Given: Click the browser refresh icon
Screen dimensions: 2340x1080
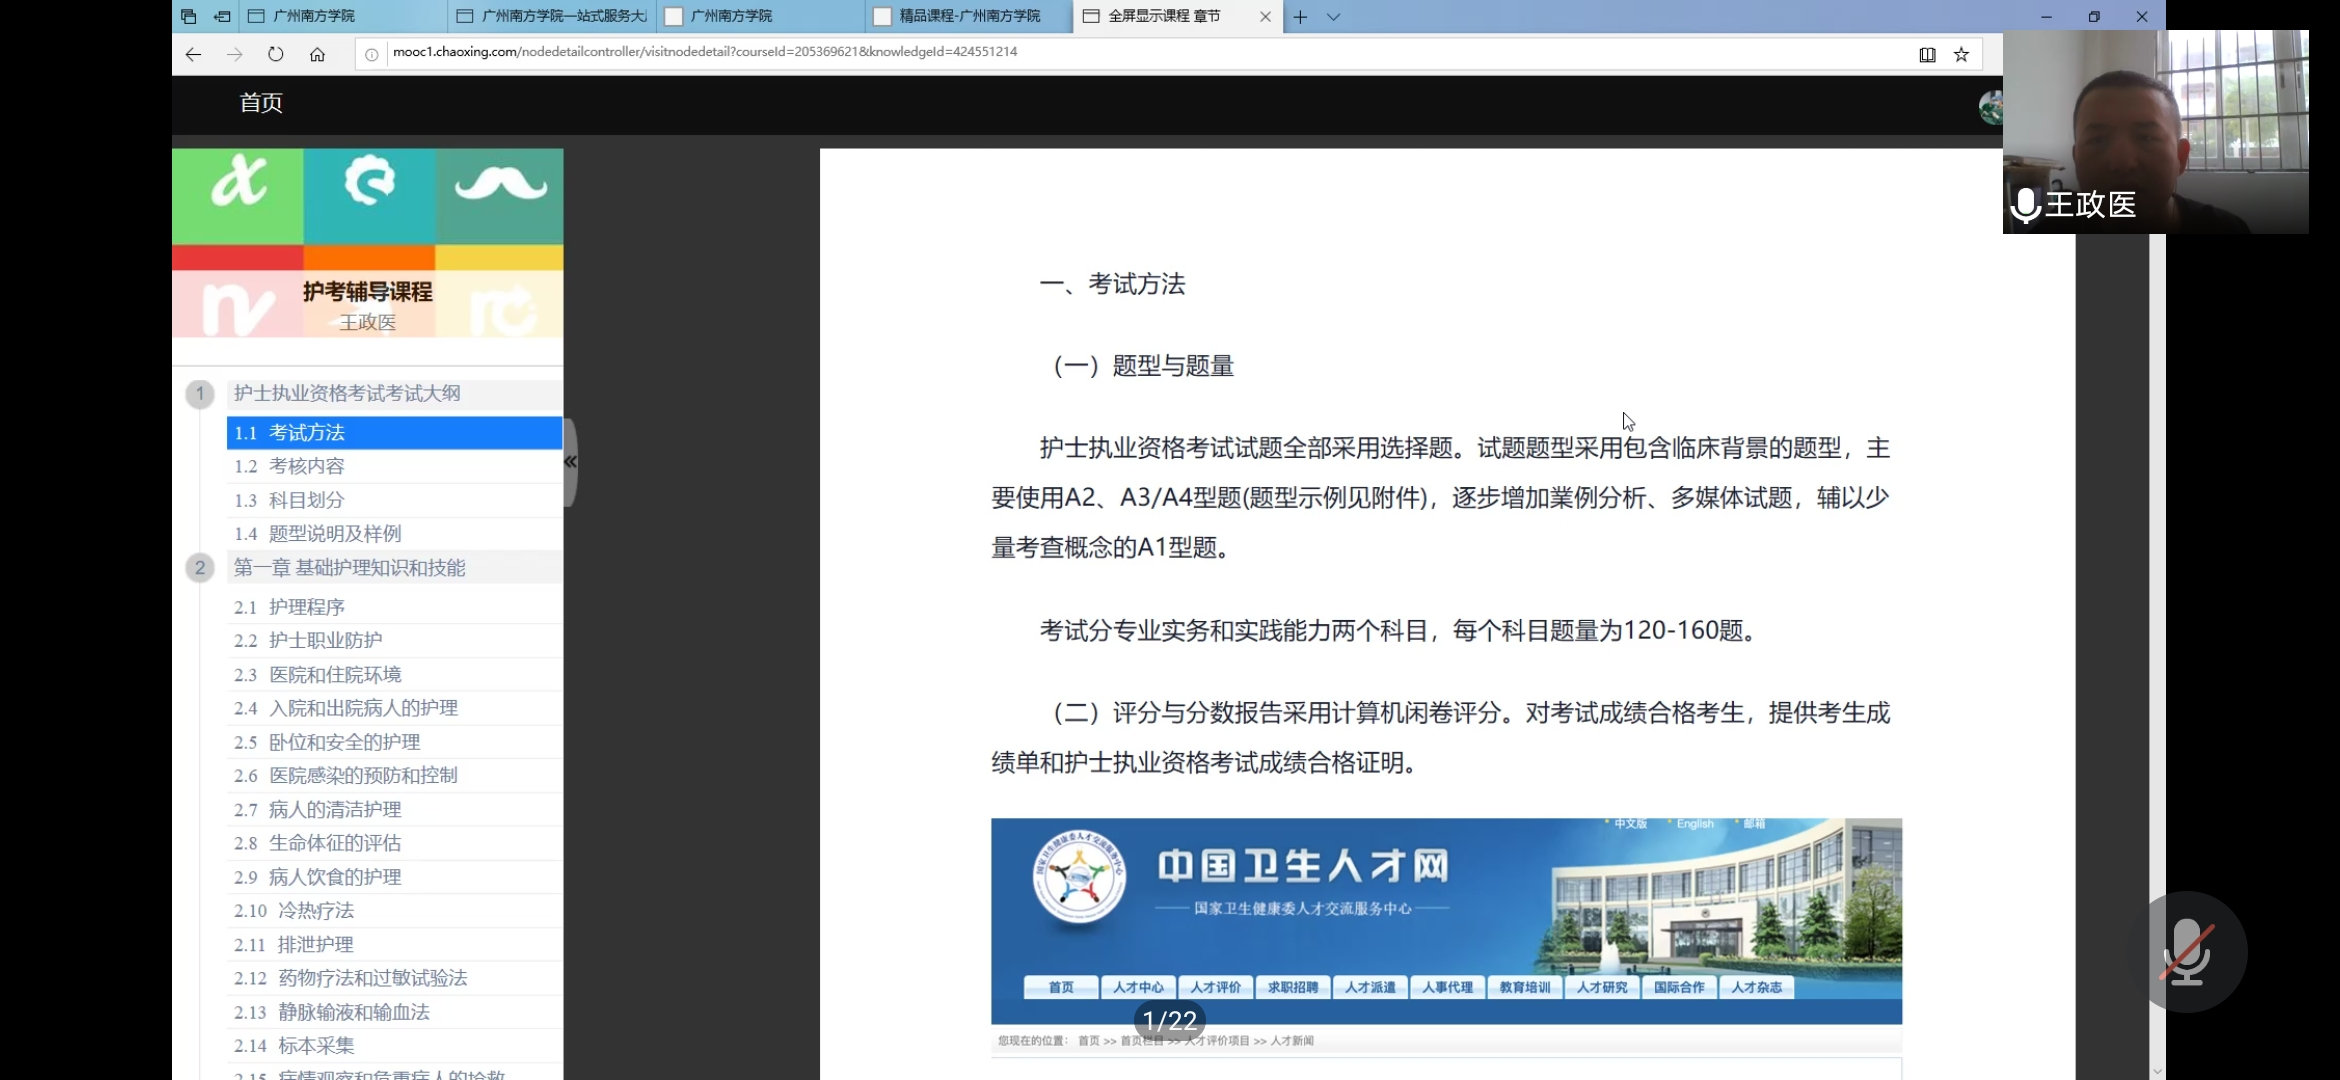Looking at the screenshot, I should point(276,54).
